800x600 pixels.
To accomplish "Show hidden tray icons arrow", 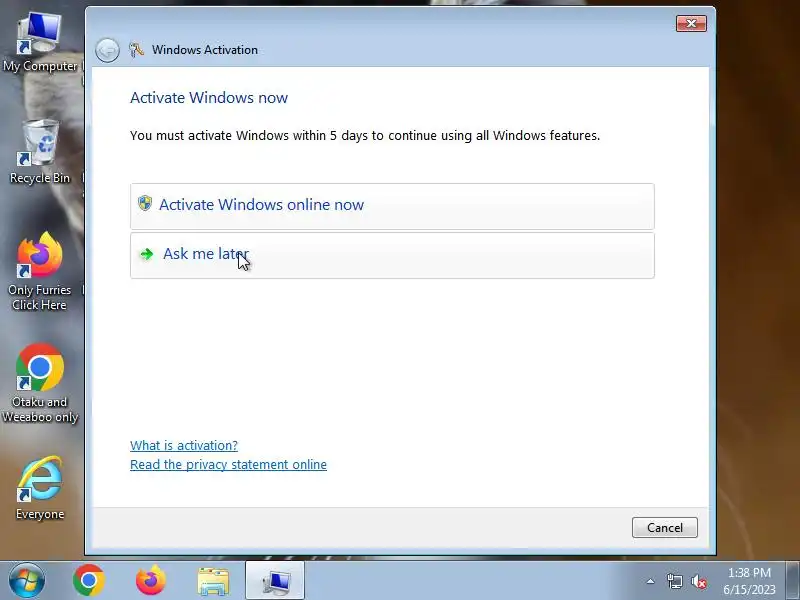I will point(650,581).
